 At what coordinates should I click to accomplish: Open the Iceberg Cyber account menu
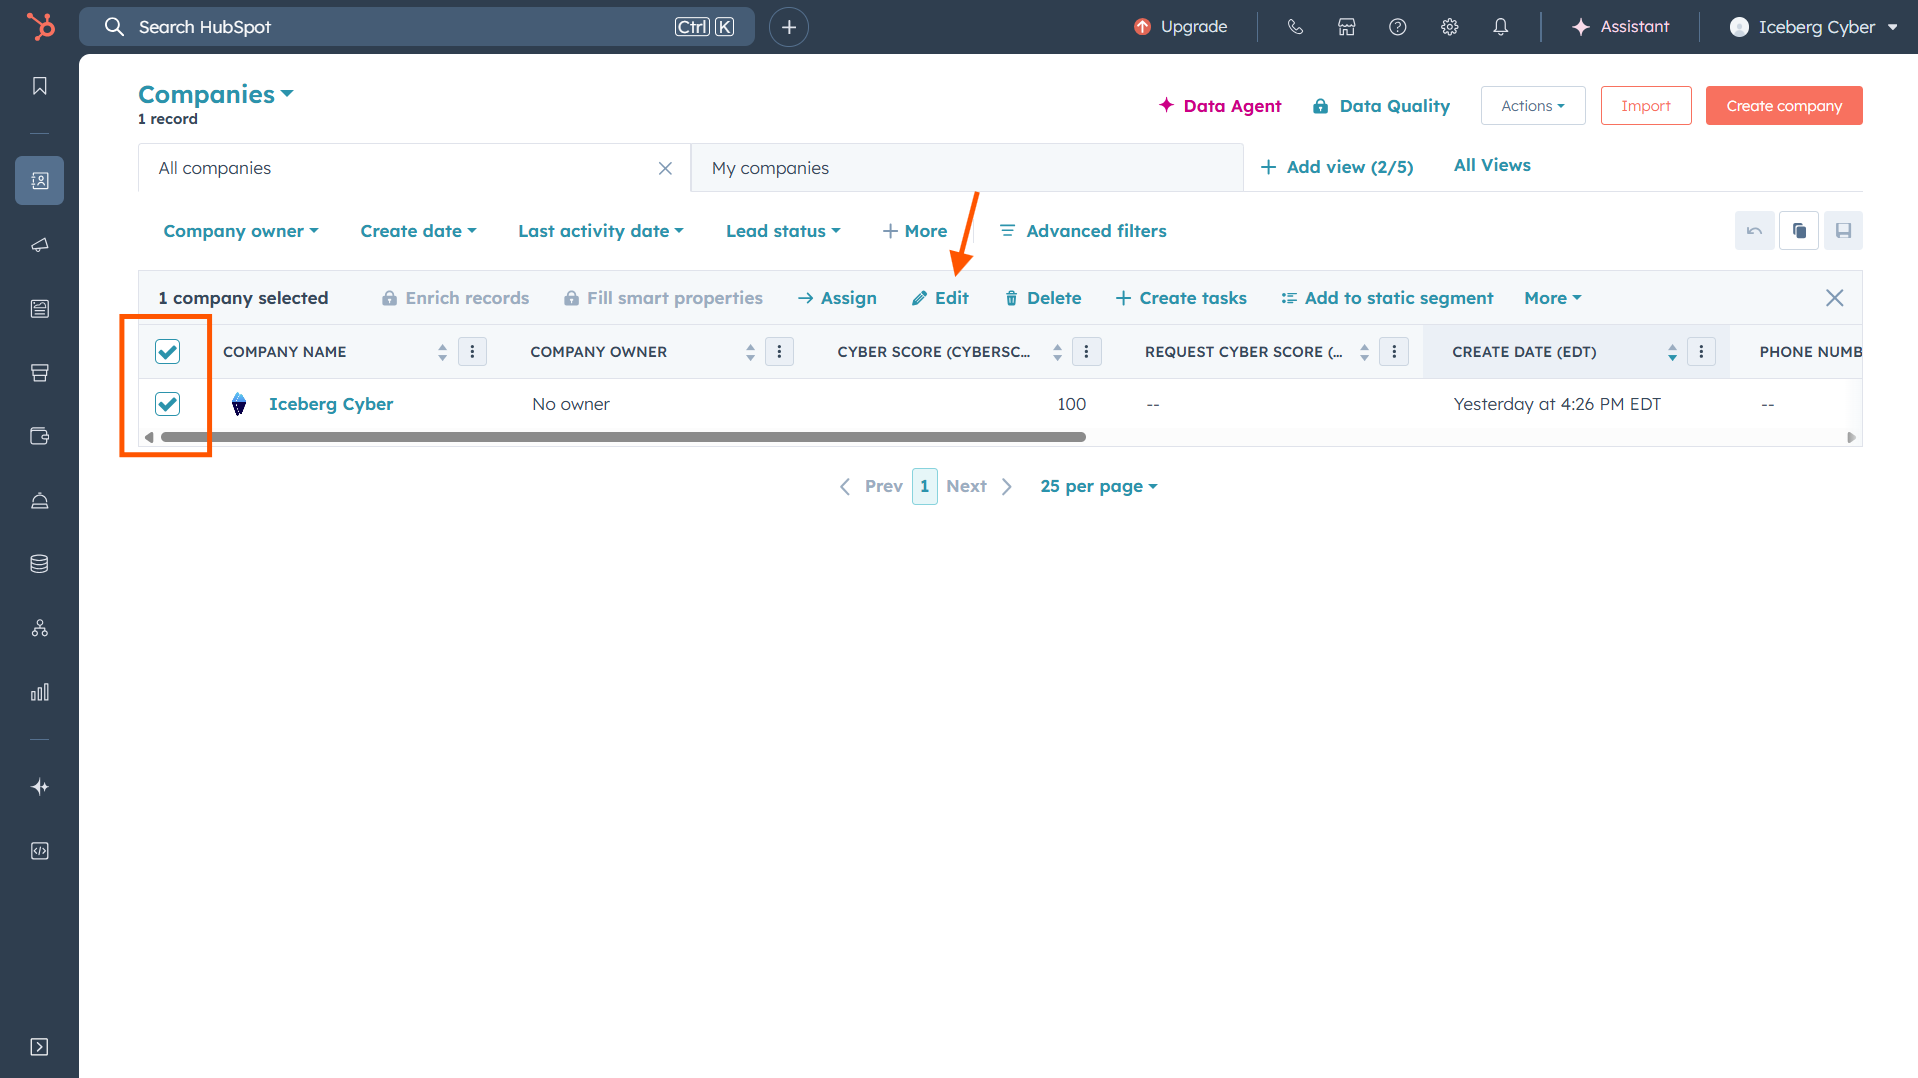[x=1814, y=27]
